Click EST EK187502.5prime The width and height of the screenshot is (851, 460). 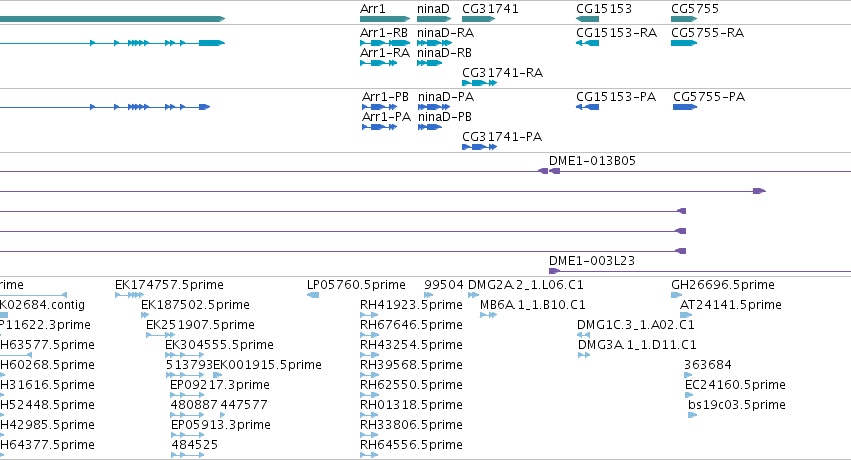195,305
